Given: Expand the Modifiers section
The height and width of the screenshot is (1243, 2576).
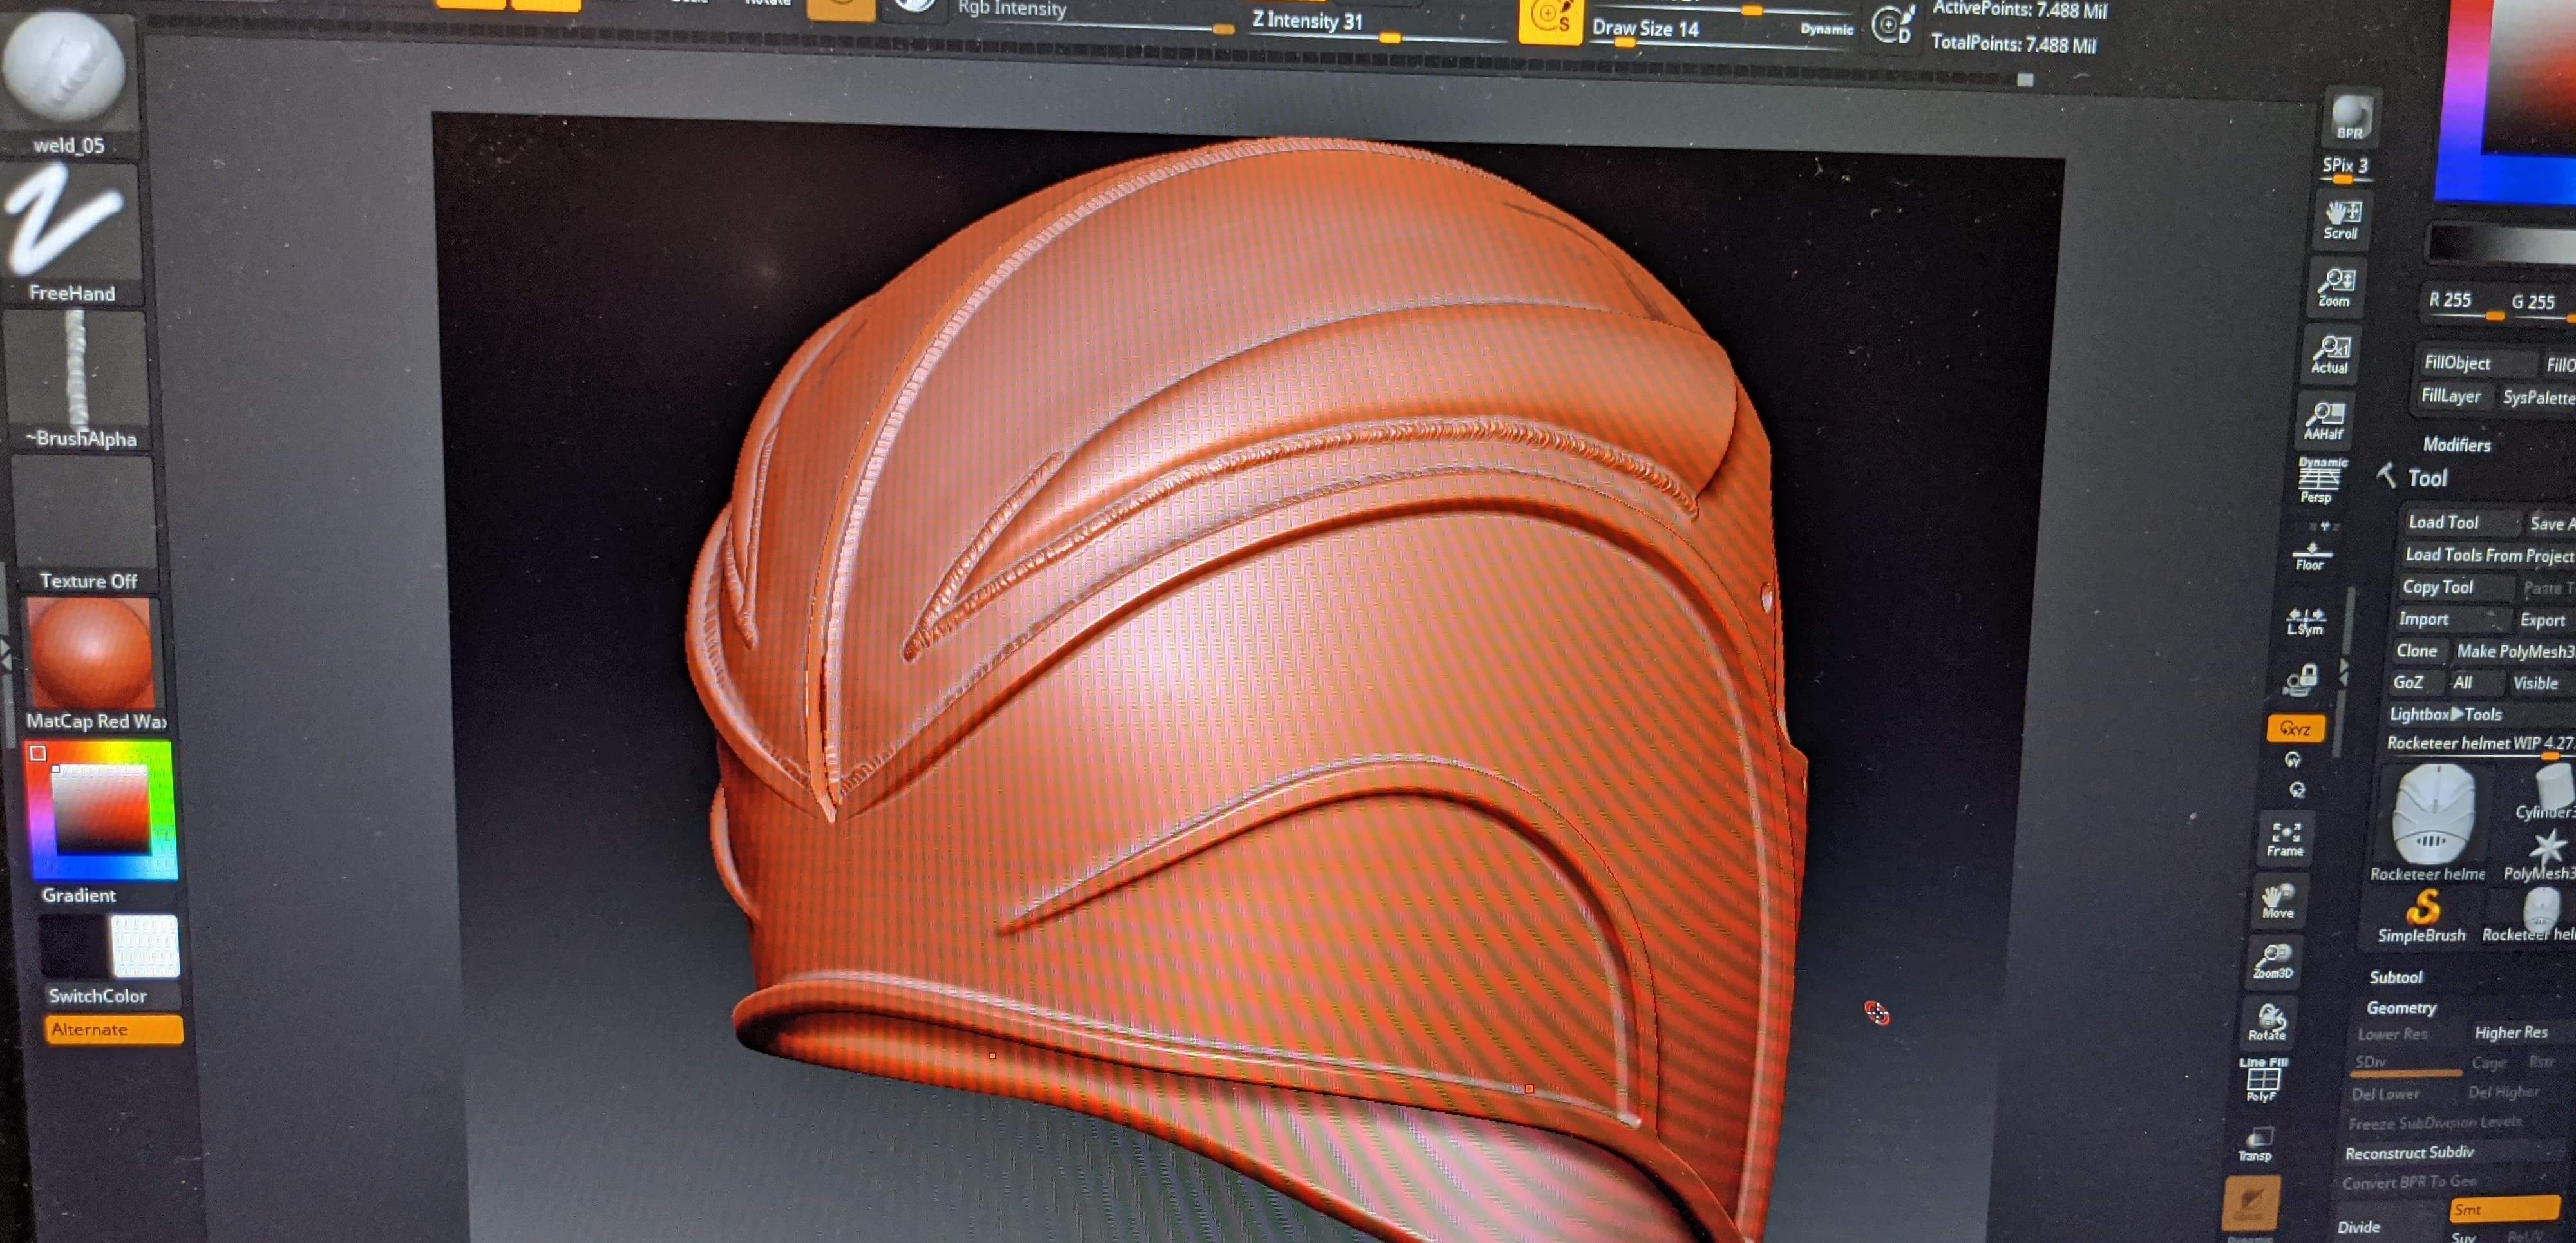Looking at the screenshot, I should point(2456,444).
